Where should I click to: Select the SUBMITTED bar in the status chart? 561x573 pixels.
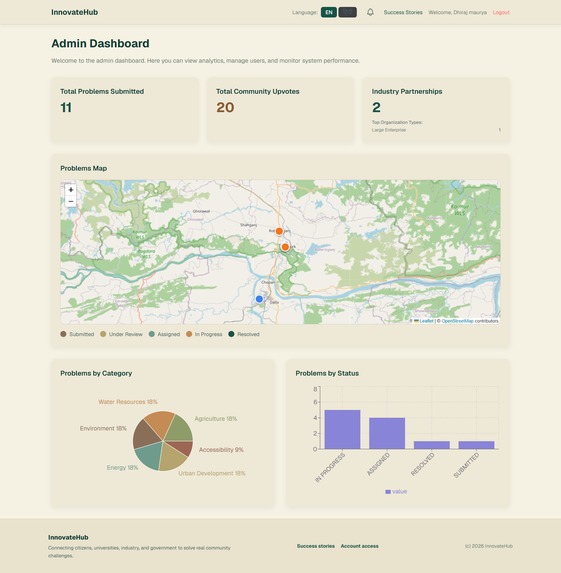[x=477, y=445]
